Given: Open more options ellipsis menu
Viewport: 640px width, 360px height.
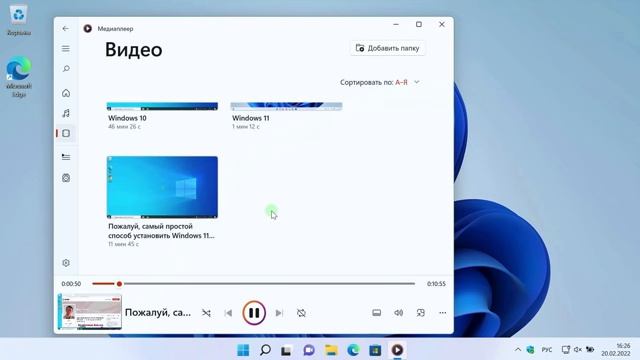Looking at the screenshot, I should tap(442, 313).
